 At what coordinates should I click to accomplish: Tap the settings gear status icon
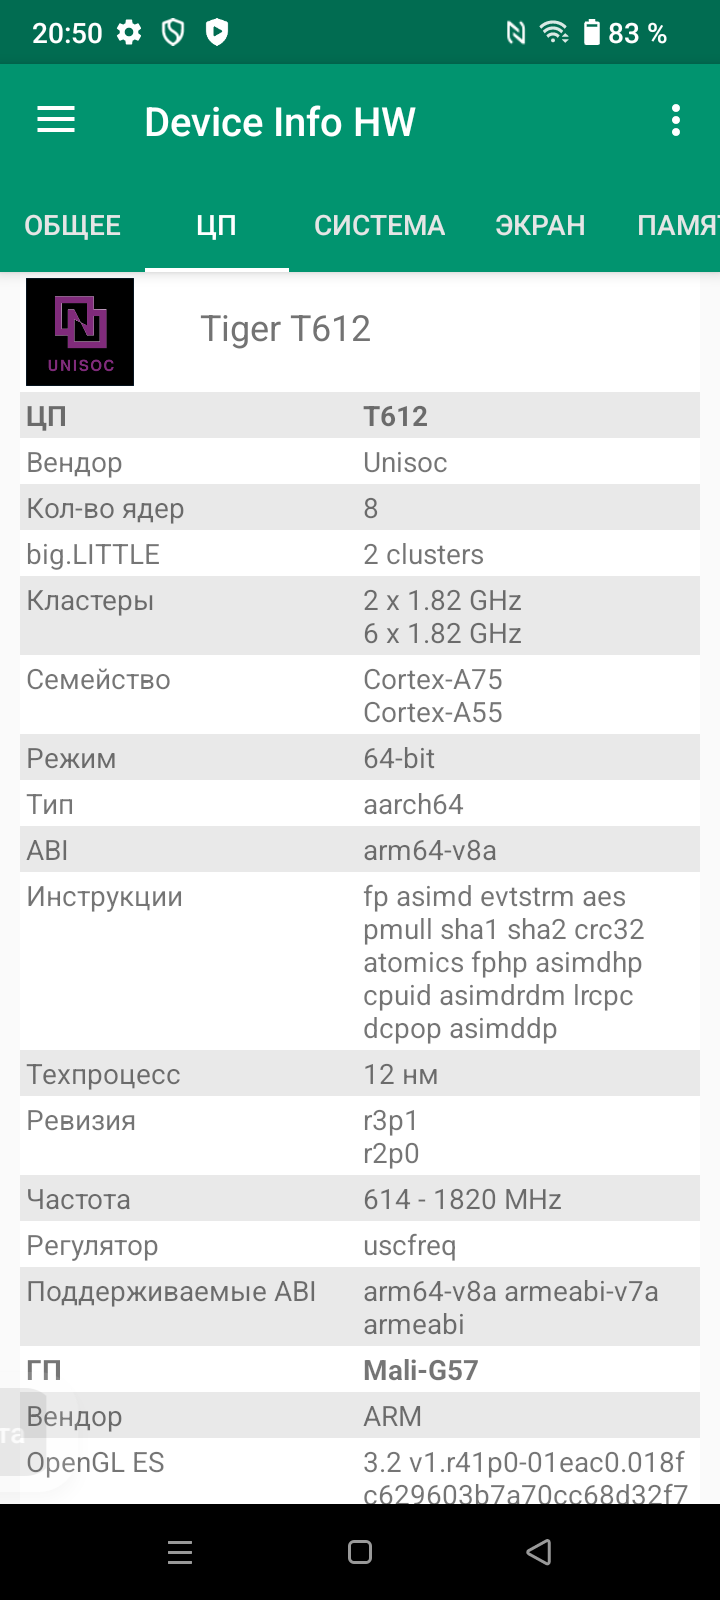(x=129, y=33)
